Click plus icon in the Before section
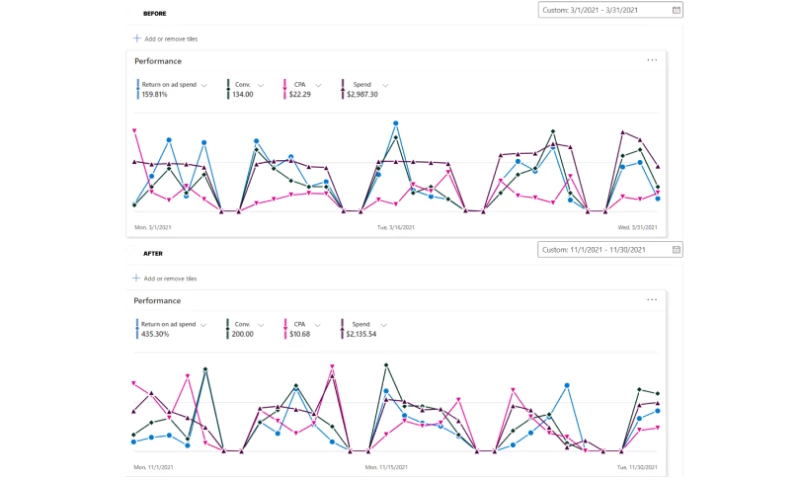Viewport: 800px width, 480px height. click(137, 38)
